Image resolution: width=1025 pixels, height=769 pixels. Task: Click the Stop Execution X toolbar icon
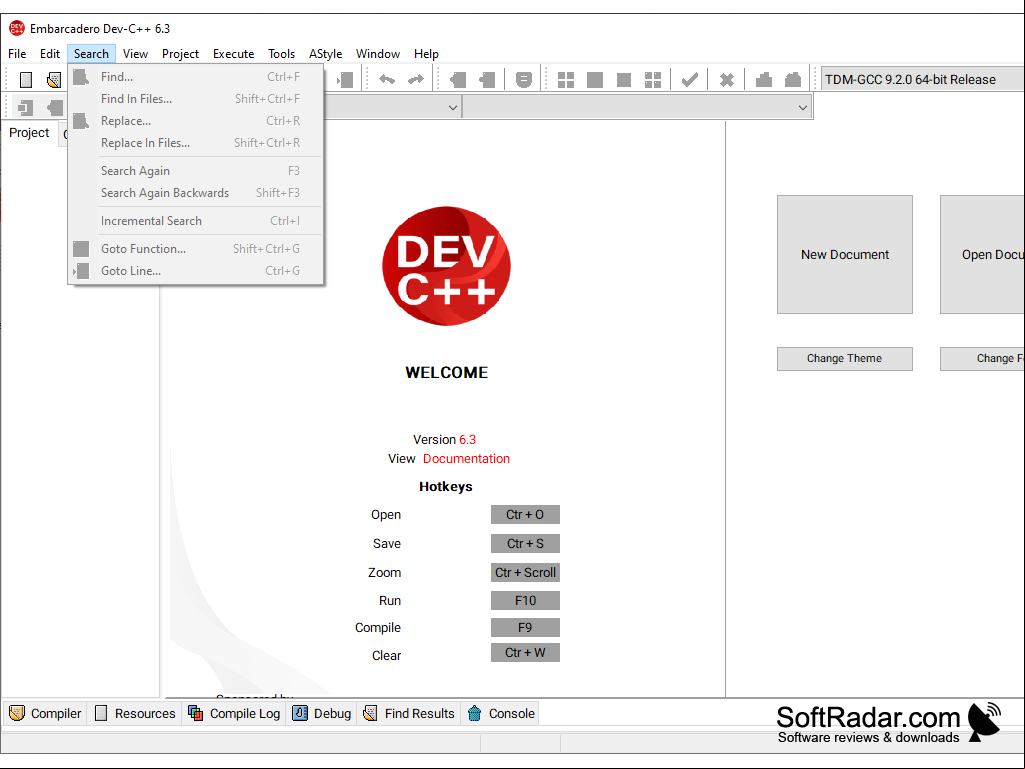[x=726, y=80]
